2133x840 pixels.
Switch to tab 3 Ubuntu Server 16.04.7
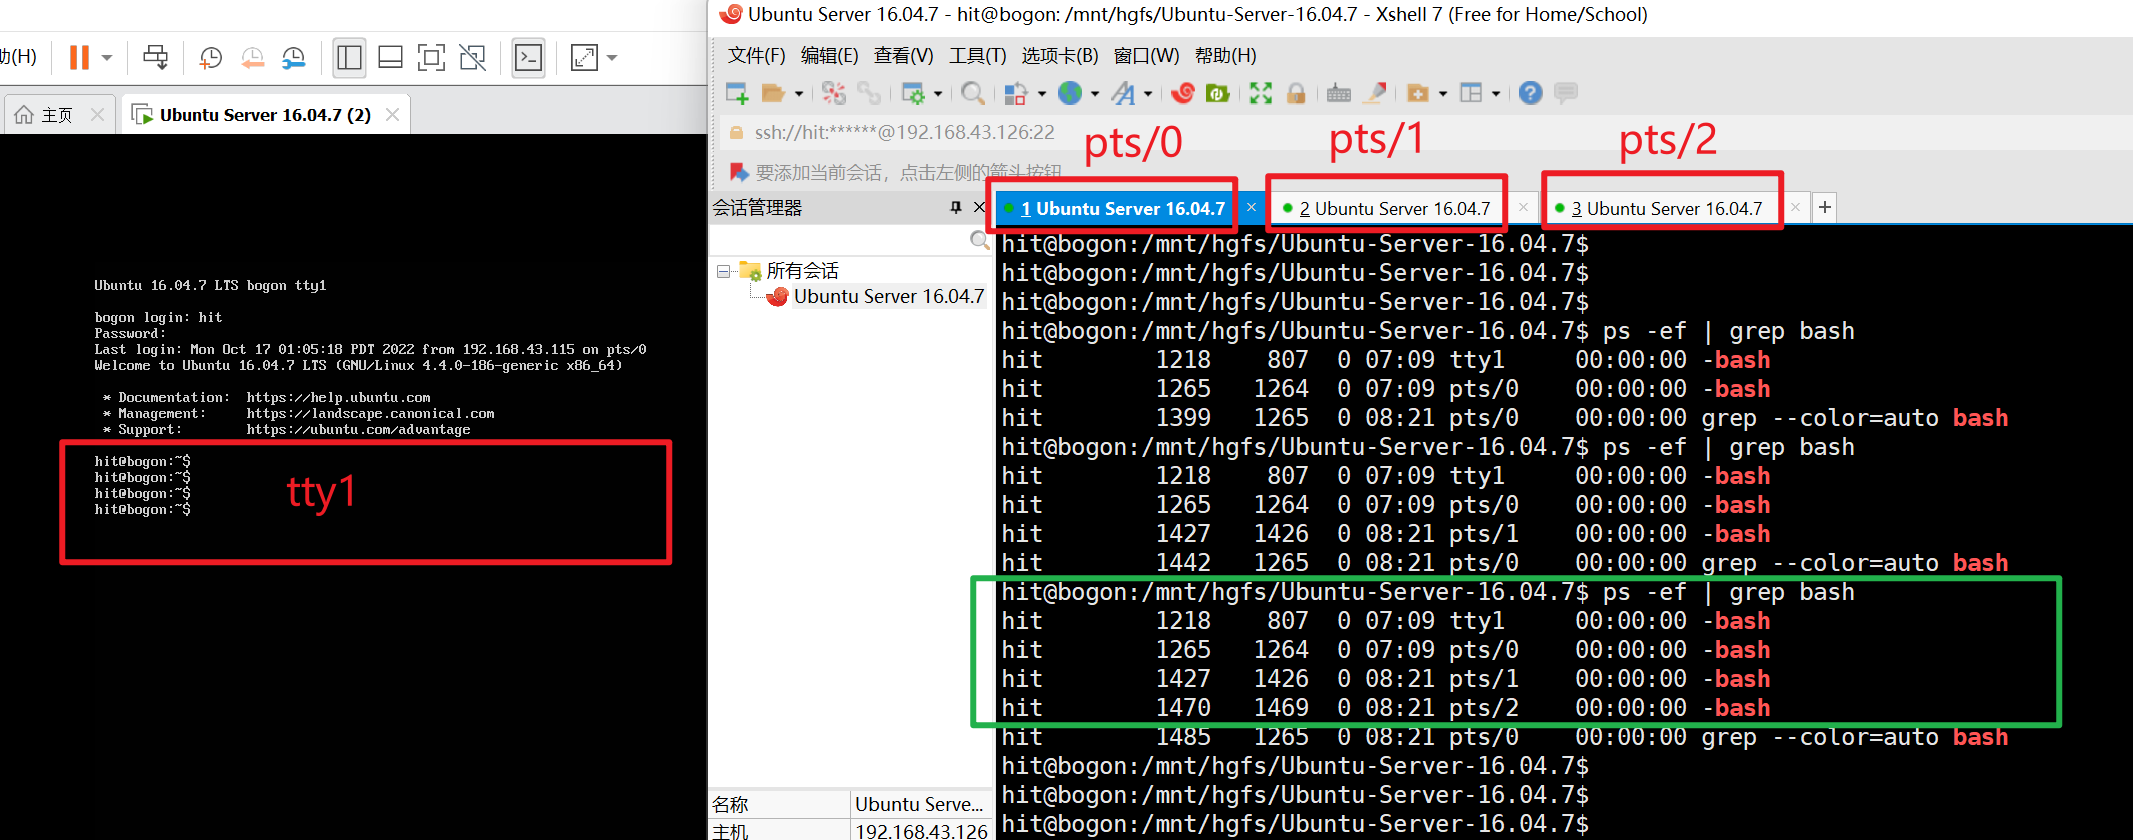pyautogui.click(x=1666, y=208)
